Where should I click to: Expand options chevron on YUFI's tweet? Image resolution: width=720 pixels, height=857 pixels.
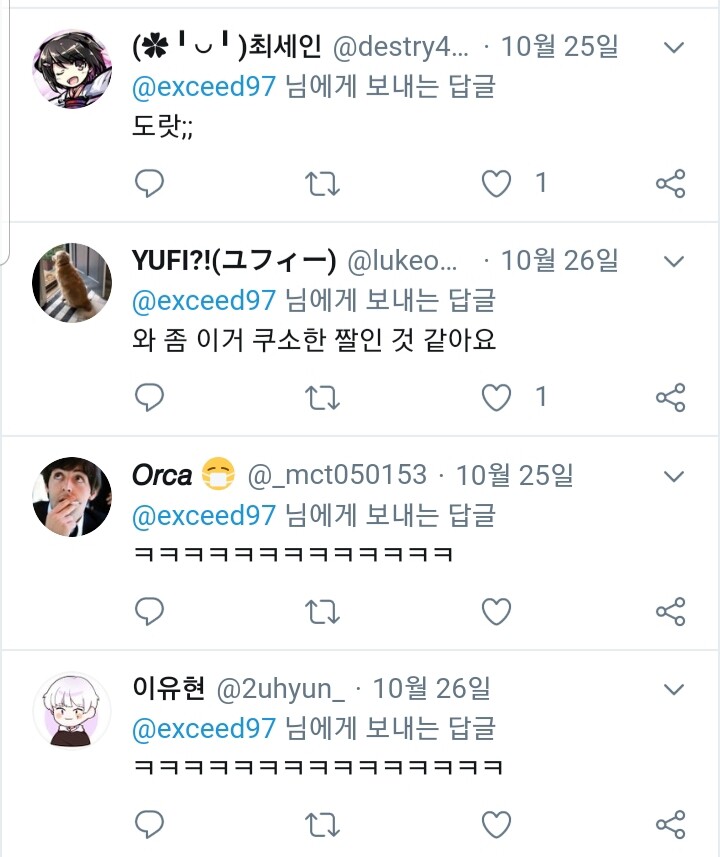click(675, 262)
